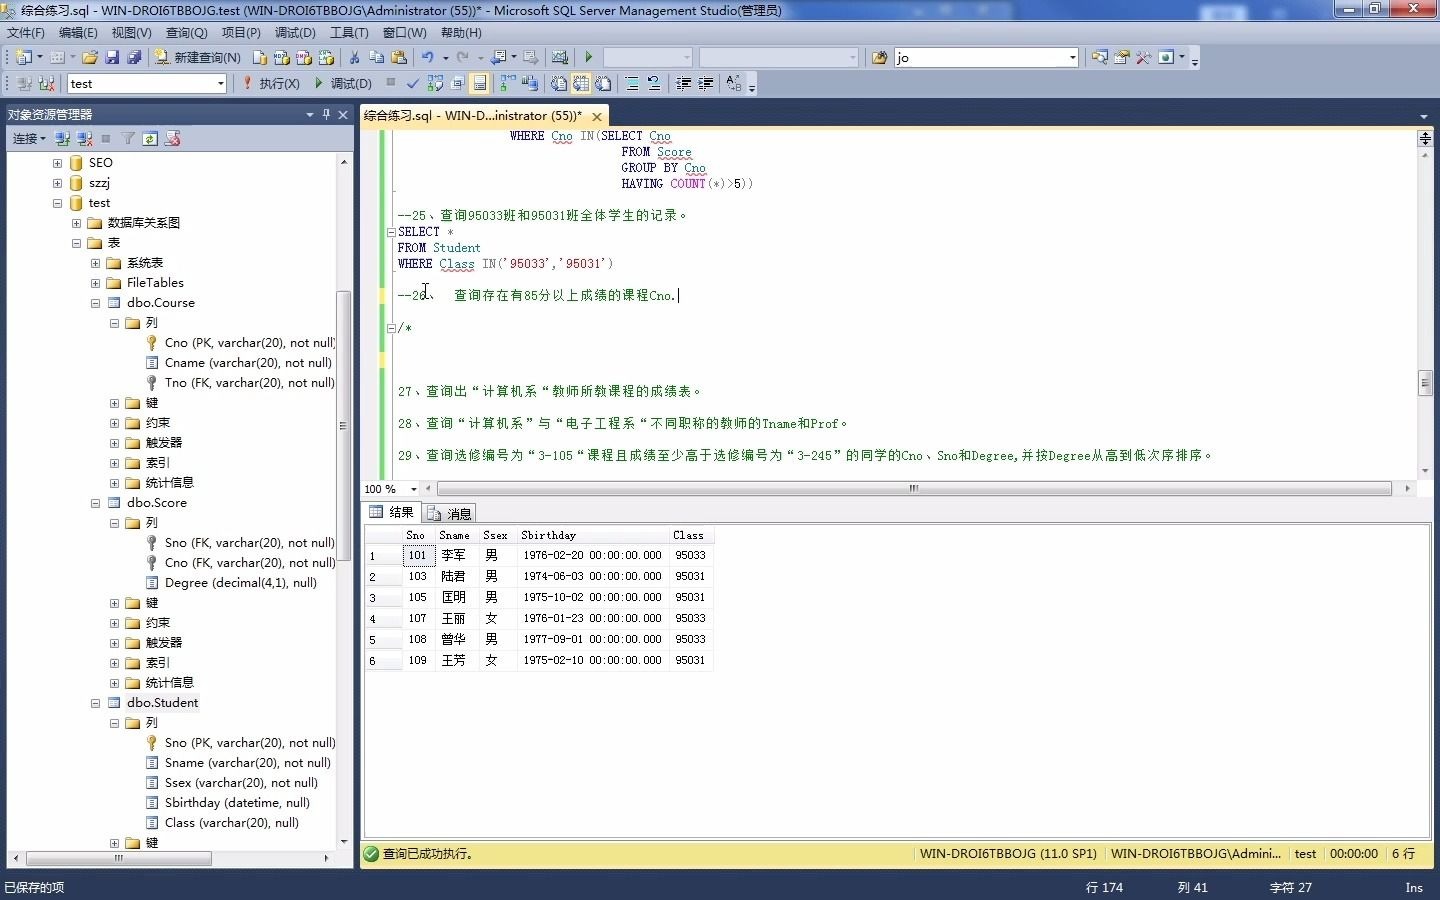Save all files in toolbar
The image size is (1440, 900).
tap(133, 58)
